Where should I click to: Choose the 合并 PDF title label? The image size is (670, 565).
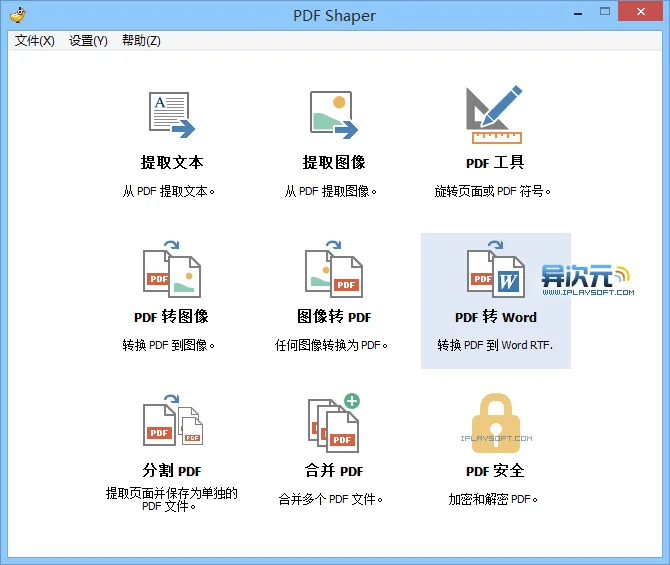point(334,471)
